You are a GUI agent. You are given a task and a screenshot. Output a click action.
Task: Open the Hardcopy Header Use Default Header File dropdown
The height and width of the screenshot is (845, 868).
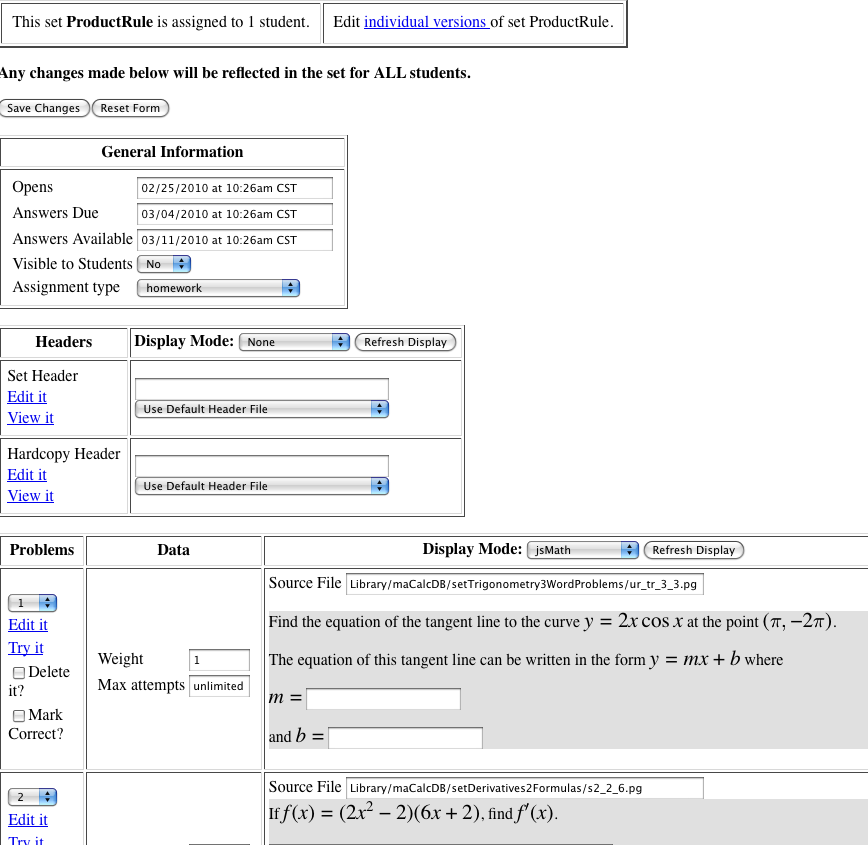(x=262, y=486)
